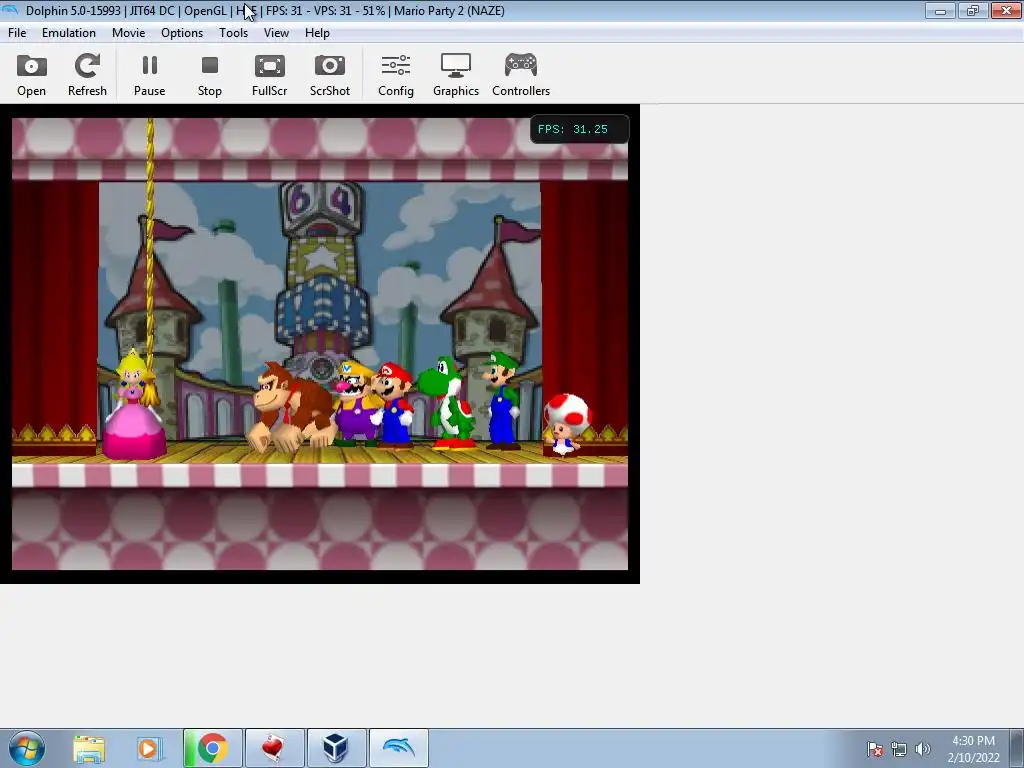This screenshot has height=768, width=1024.
Task: Open the View menu
Action: pyautogui.click(x=276, y=33)
